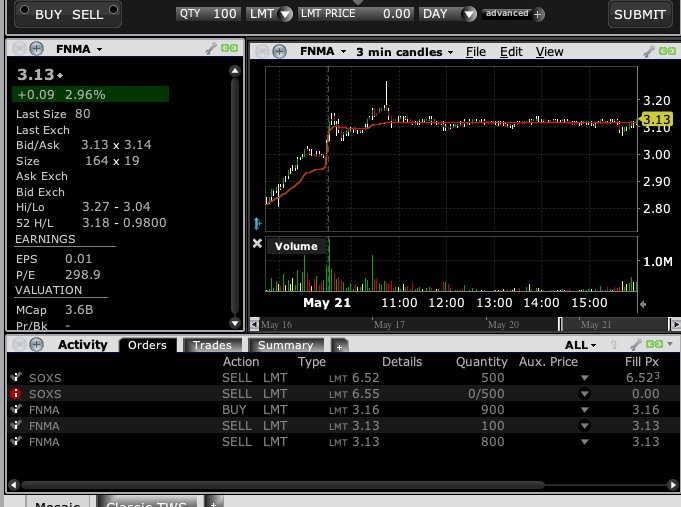Click May 20 on chart timeline strip

(x=503, y=325)
